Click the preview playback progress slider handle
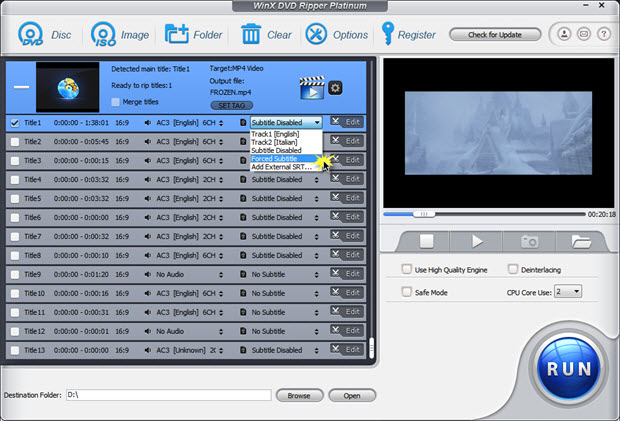 coord(423,214)
